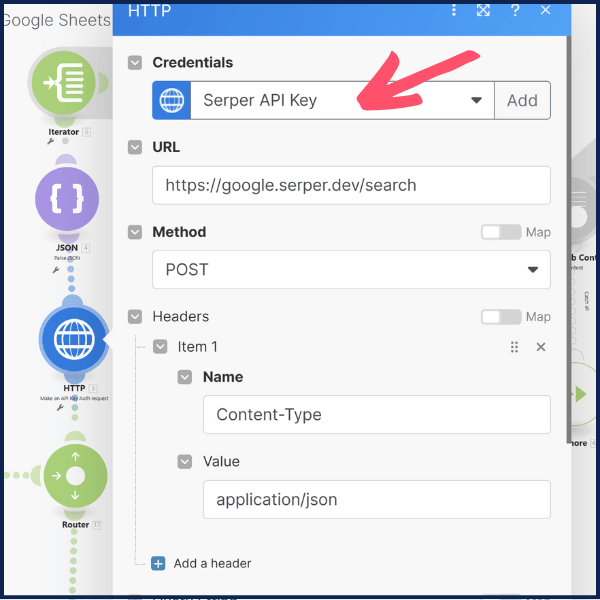This screenshot has height=600, width=600.
Task: Select the purple JSON module
Action: pos(67,199)
